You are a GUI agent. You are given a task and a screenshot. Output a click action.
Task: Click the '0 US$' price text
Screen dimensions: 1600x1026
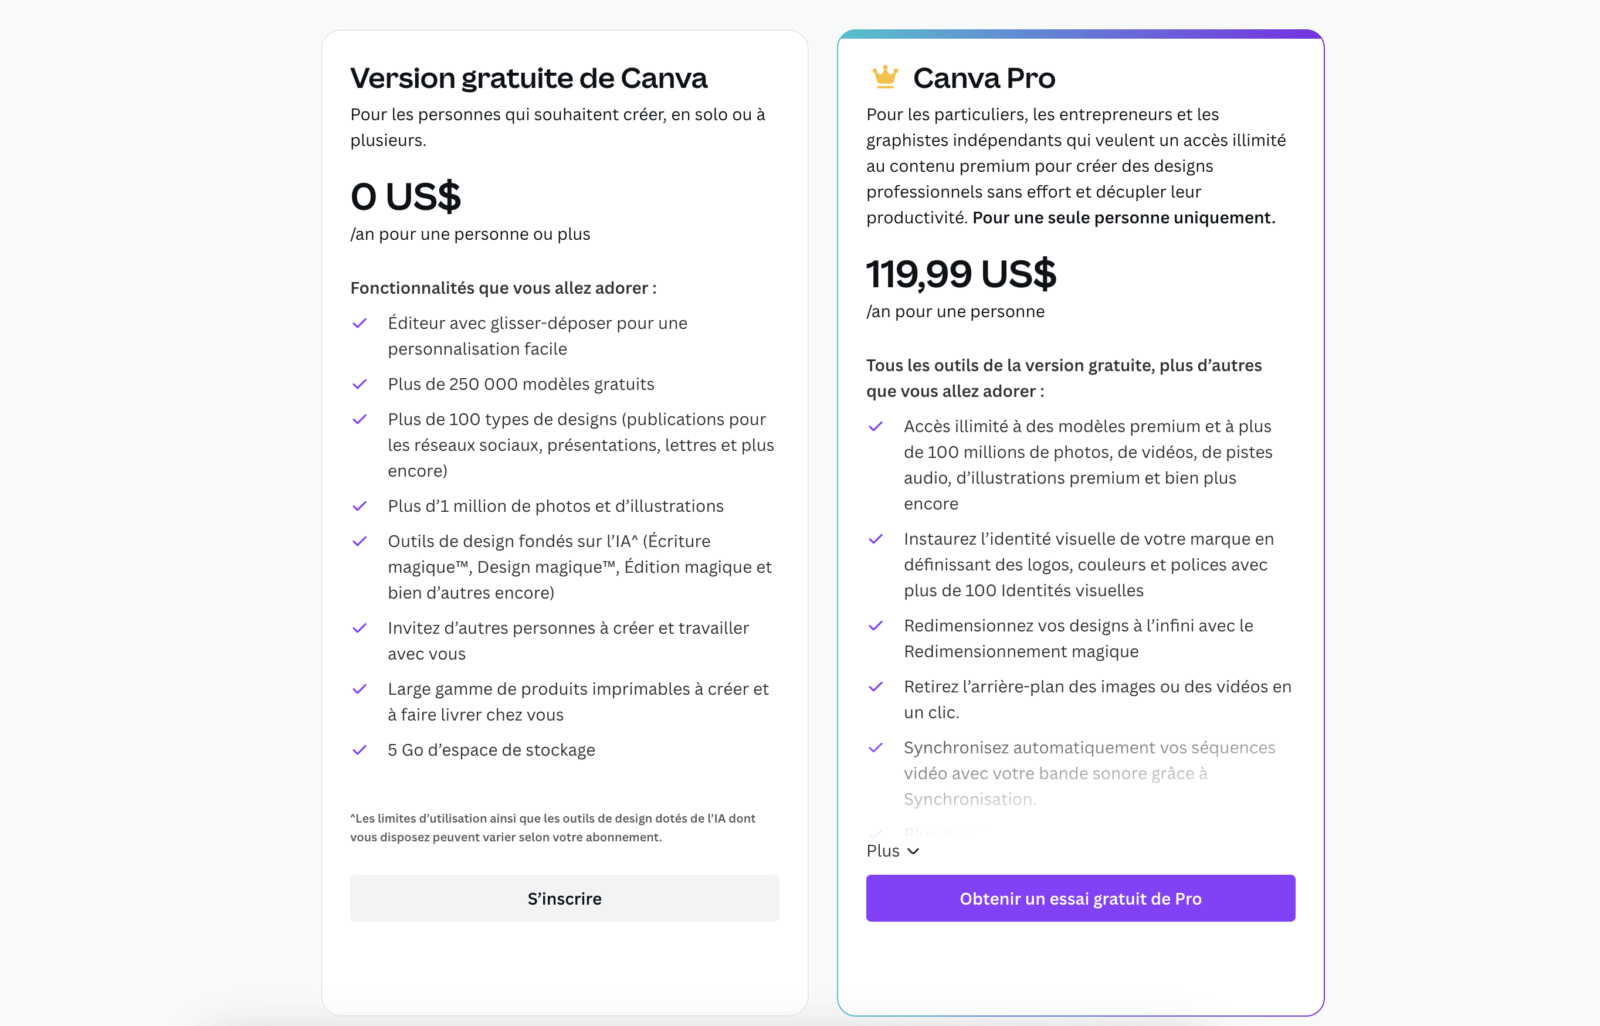pos(404,197)
